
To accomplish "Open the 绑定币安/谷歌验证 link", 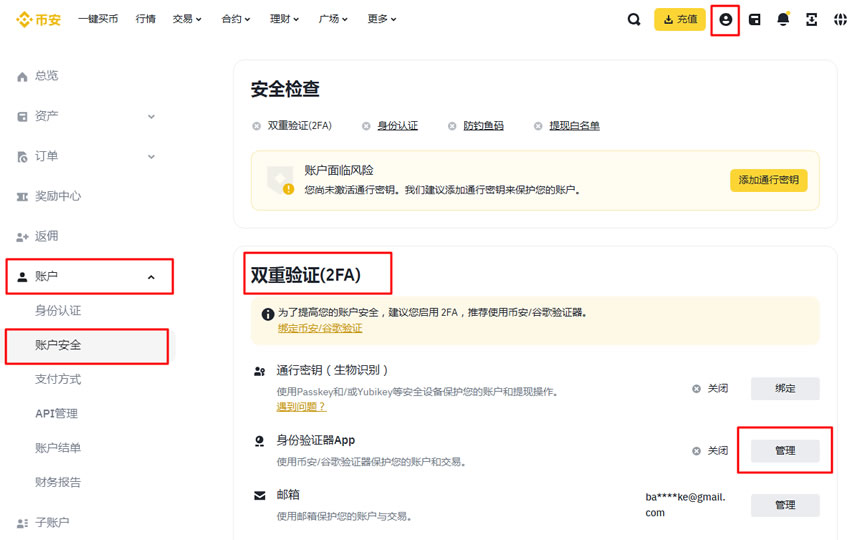I will pos(320,328).
